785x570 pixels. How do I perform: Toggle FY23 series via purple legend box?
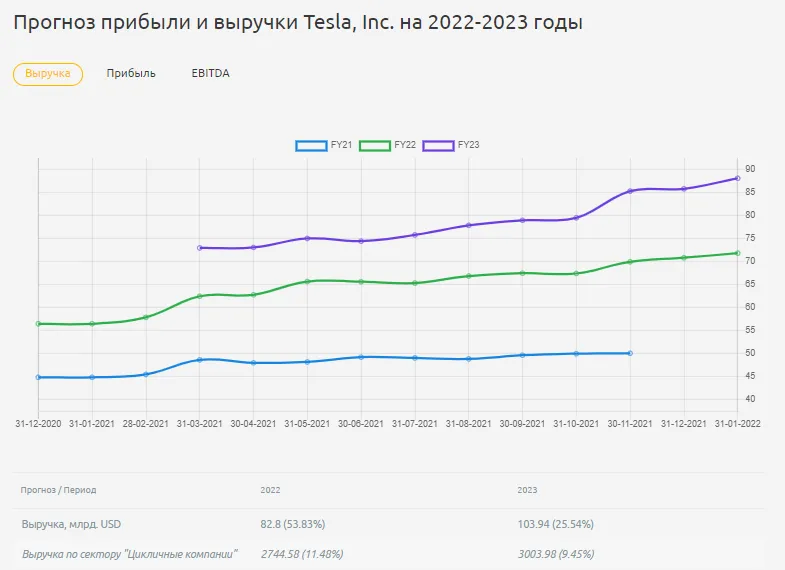[x=438, y=146]
